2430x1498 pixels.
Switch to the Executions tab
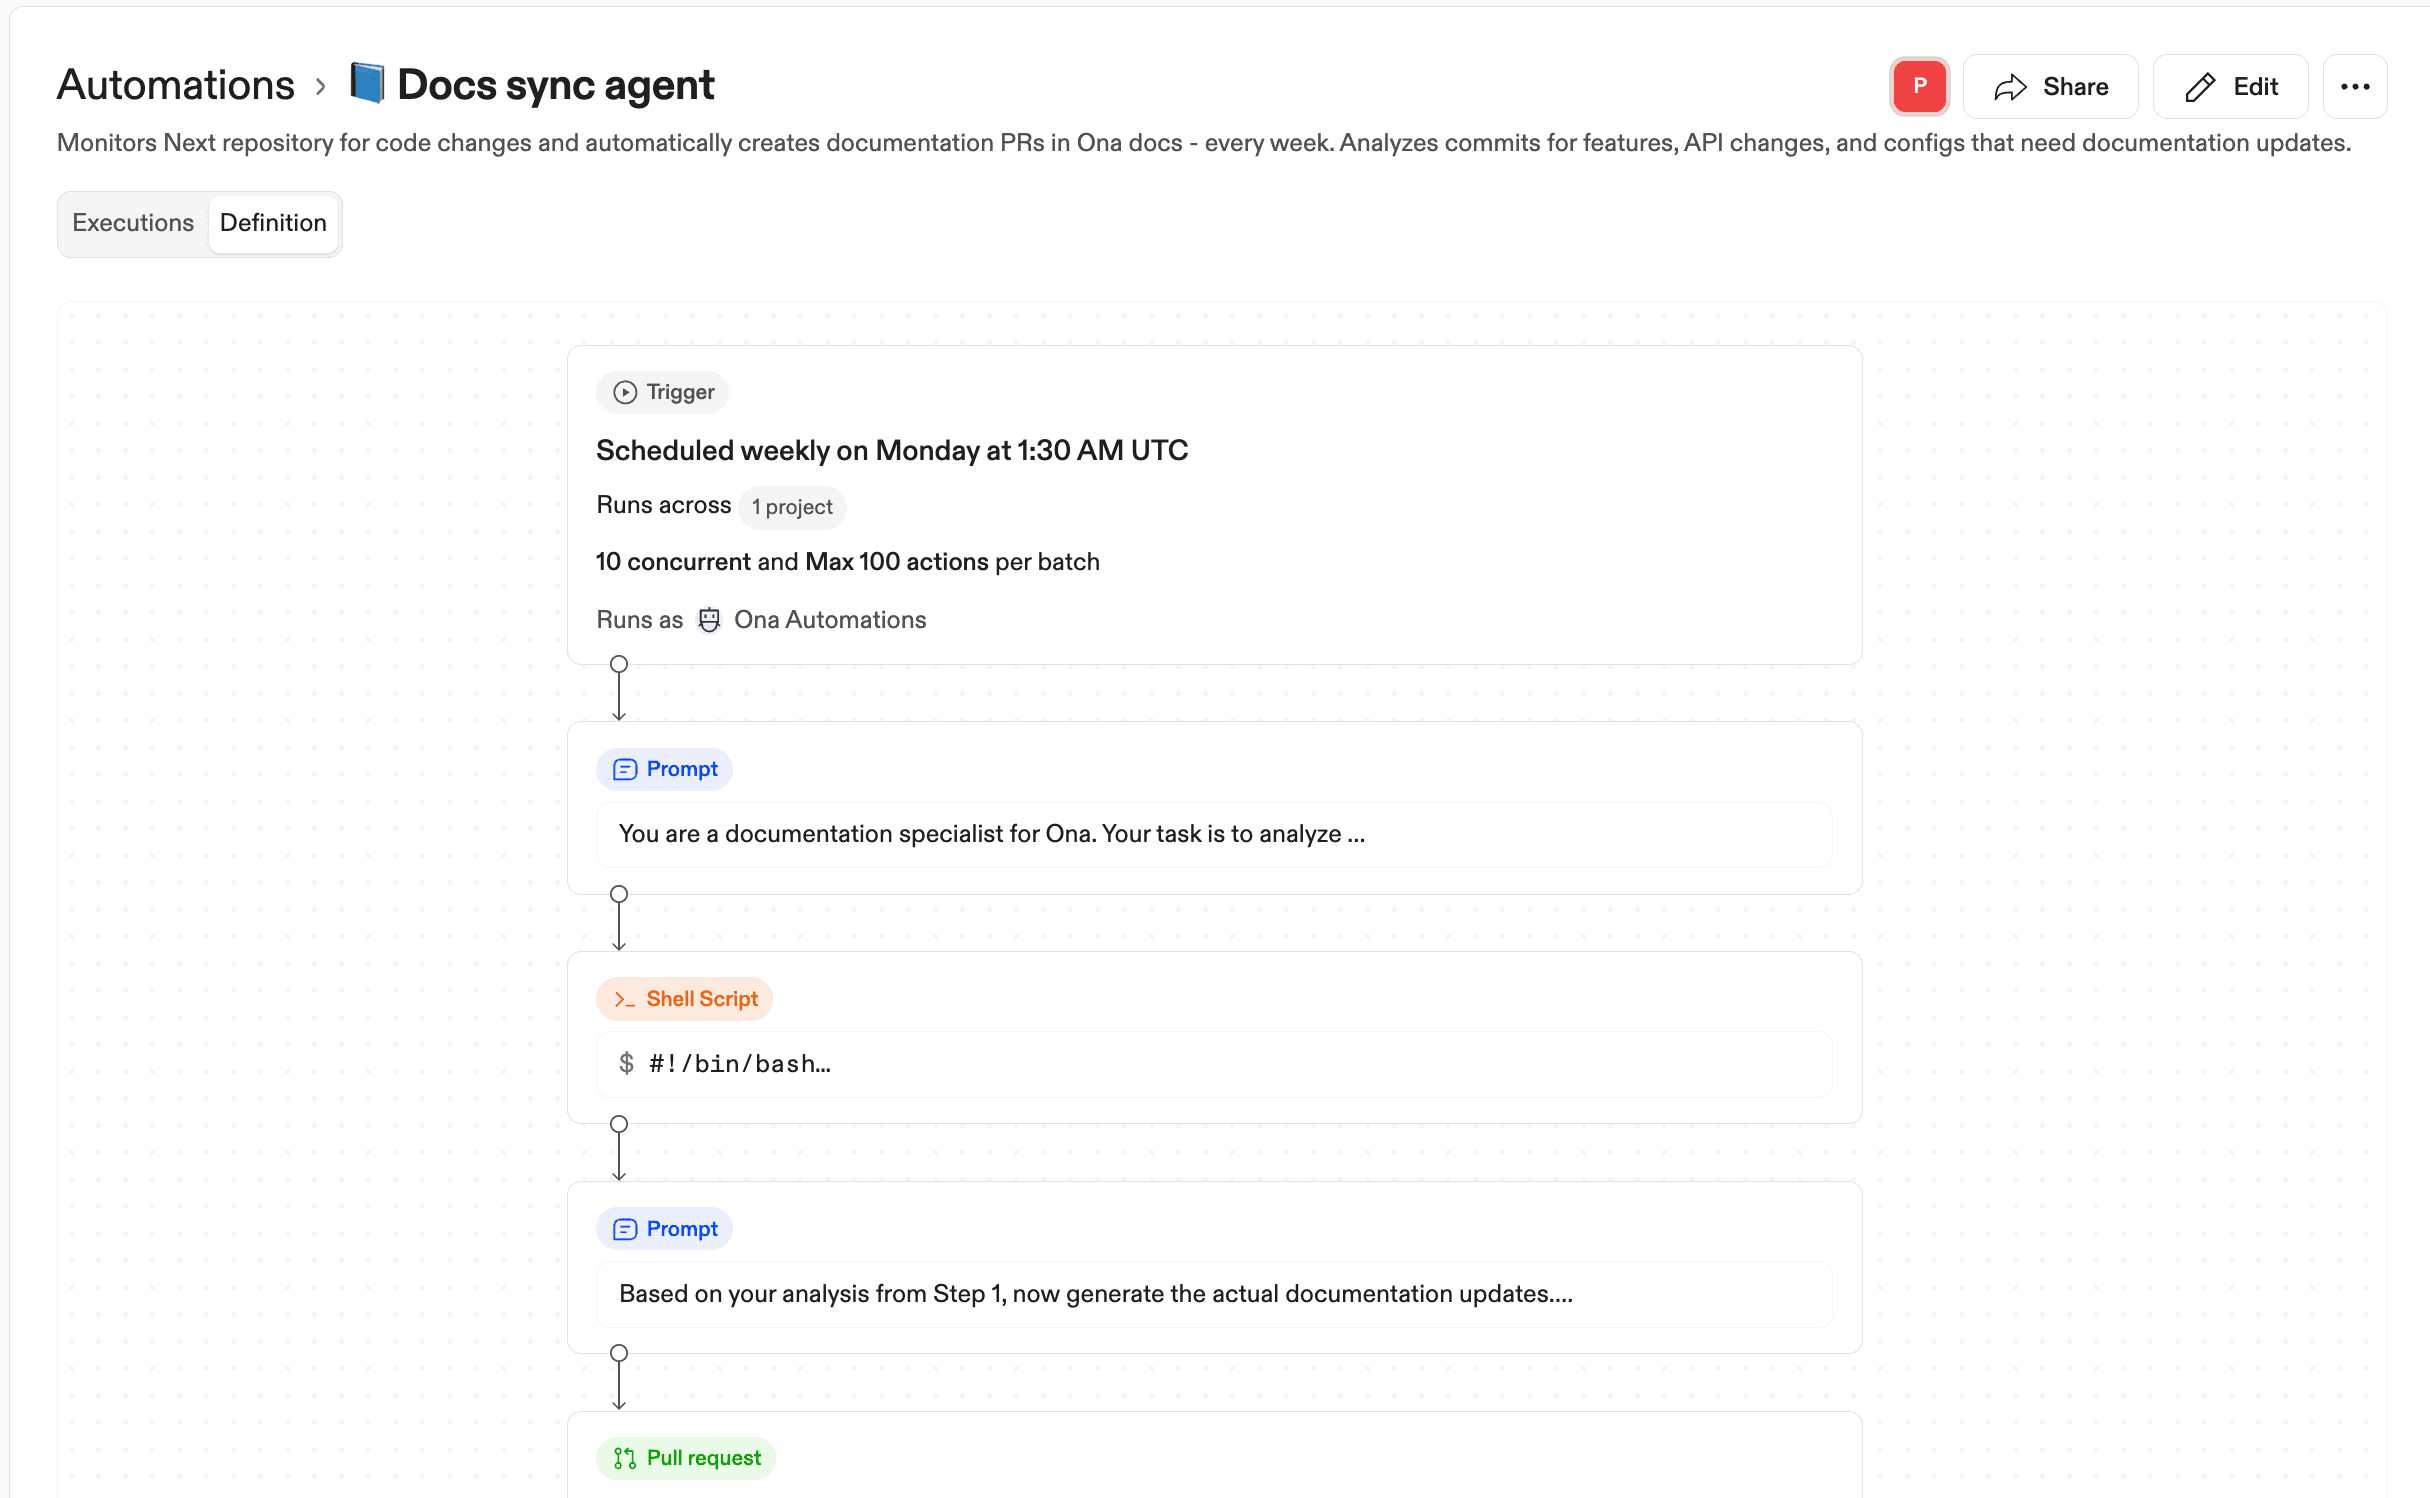tap(133, 223)
